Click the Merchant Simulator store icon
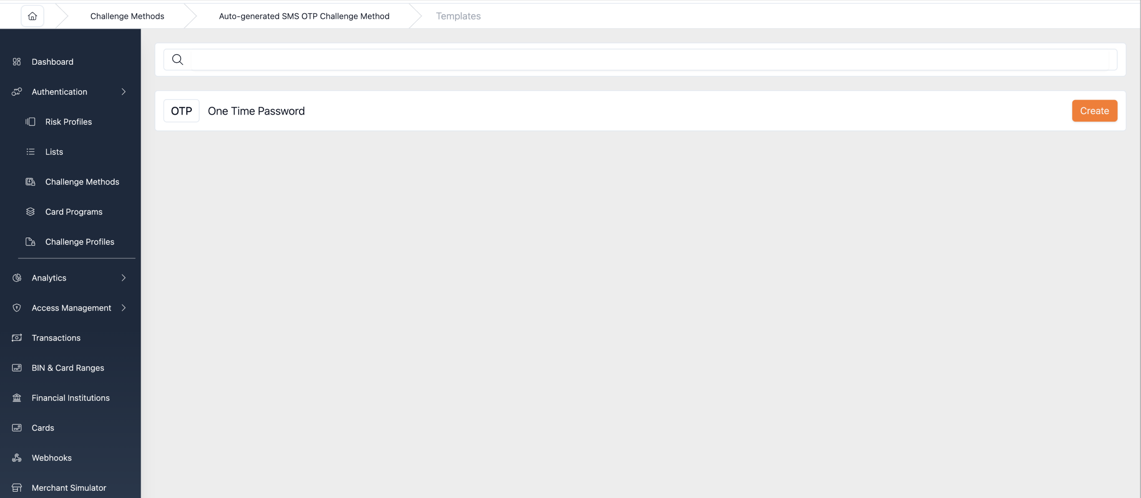Image resolution: width=1141 pixels, height=498 pixels. [17, 488]
